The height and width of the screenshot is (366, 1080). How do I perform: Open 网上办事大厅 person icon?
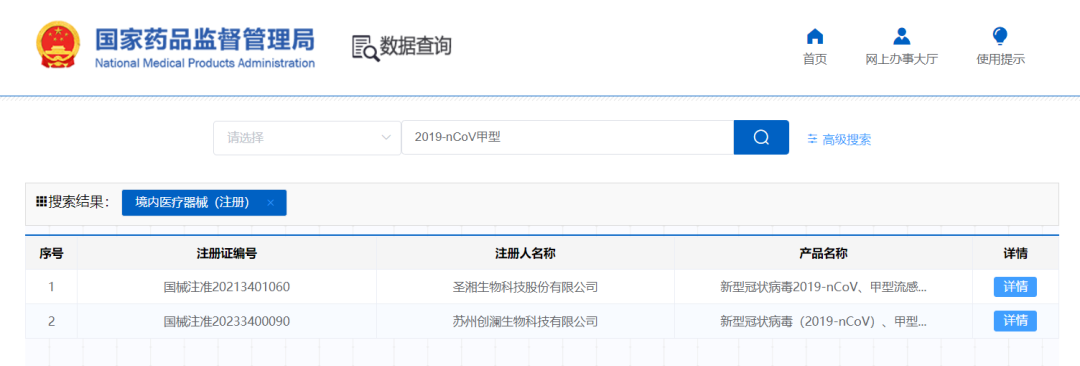pos(901,36)
